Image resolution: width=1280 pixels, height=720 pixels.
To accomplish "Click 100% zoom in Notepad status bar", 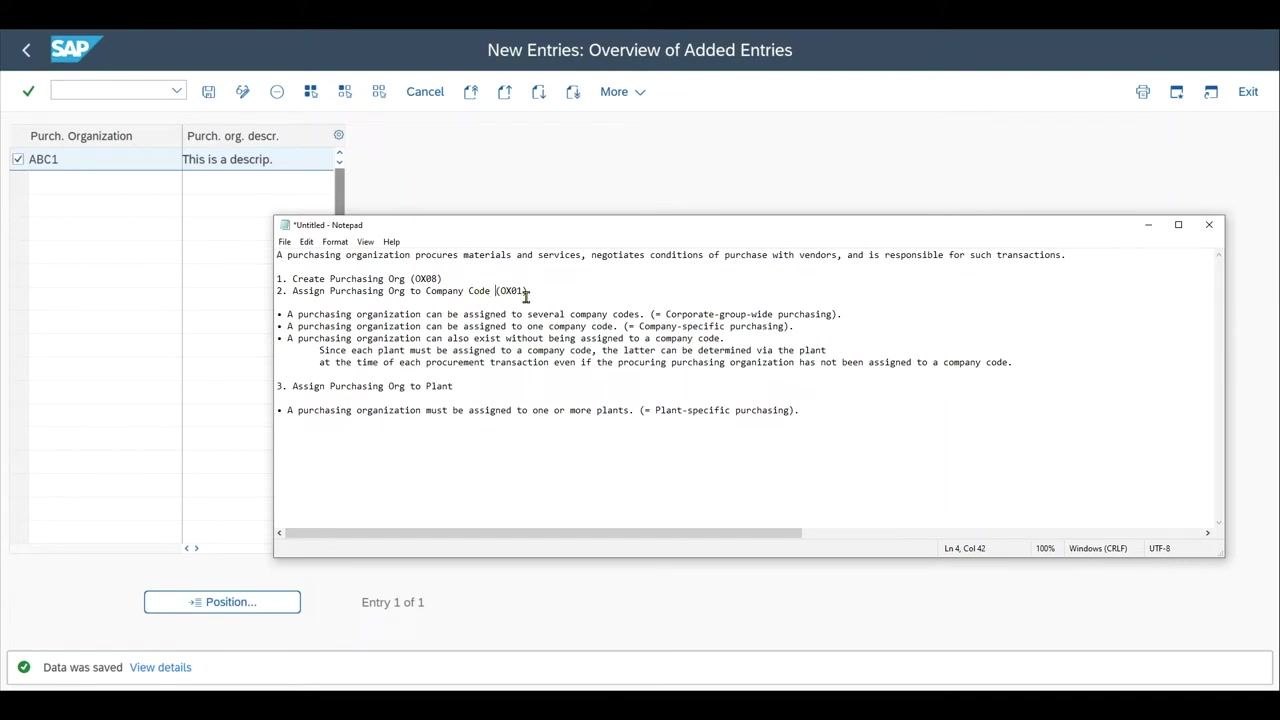I will pyautogui.click(x=1045, y=548).
